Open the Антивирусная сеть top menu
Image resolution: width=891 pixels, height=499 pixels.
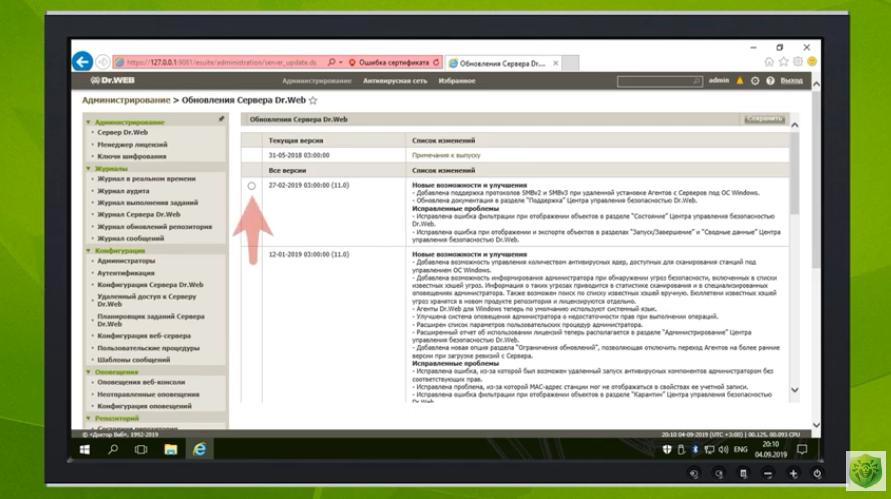395,81
